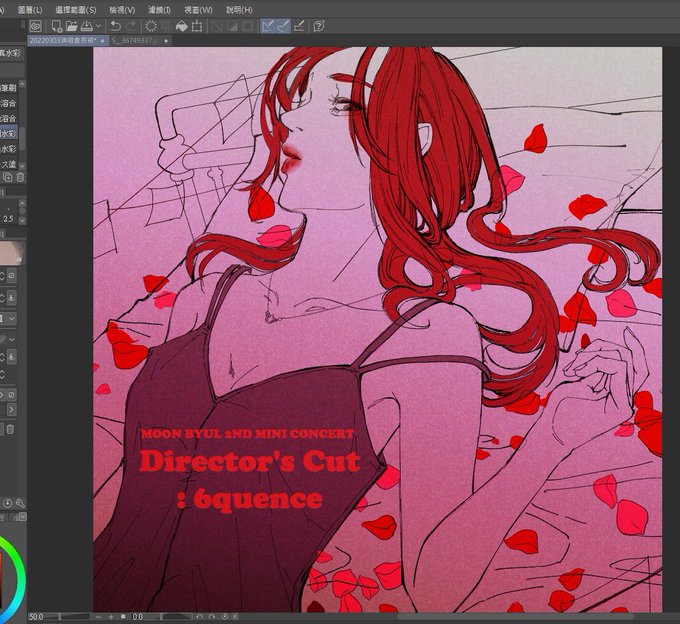Zoom in with the plus button
Screen dimensions: 680x624
pyautogui.click(x=111, y=617)
